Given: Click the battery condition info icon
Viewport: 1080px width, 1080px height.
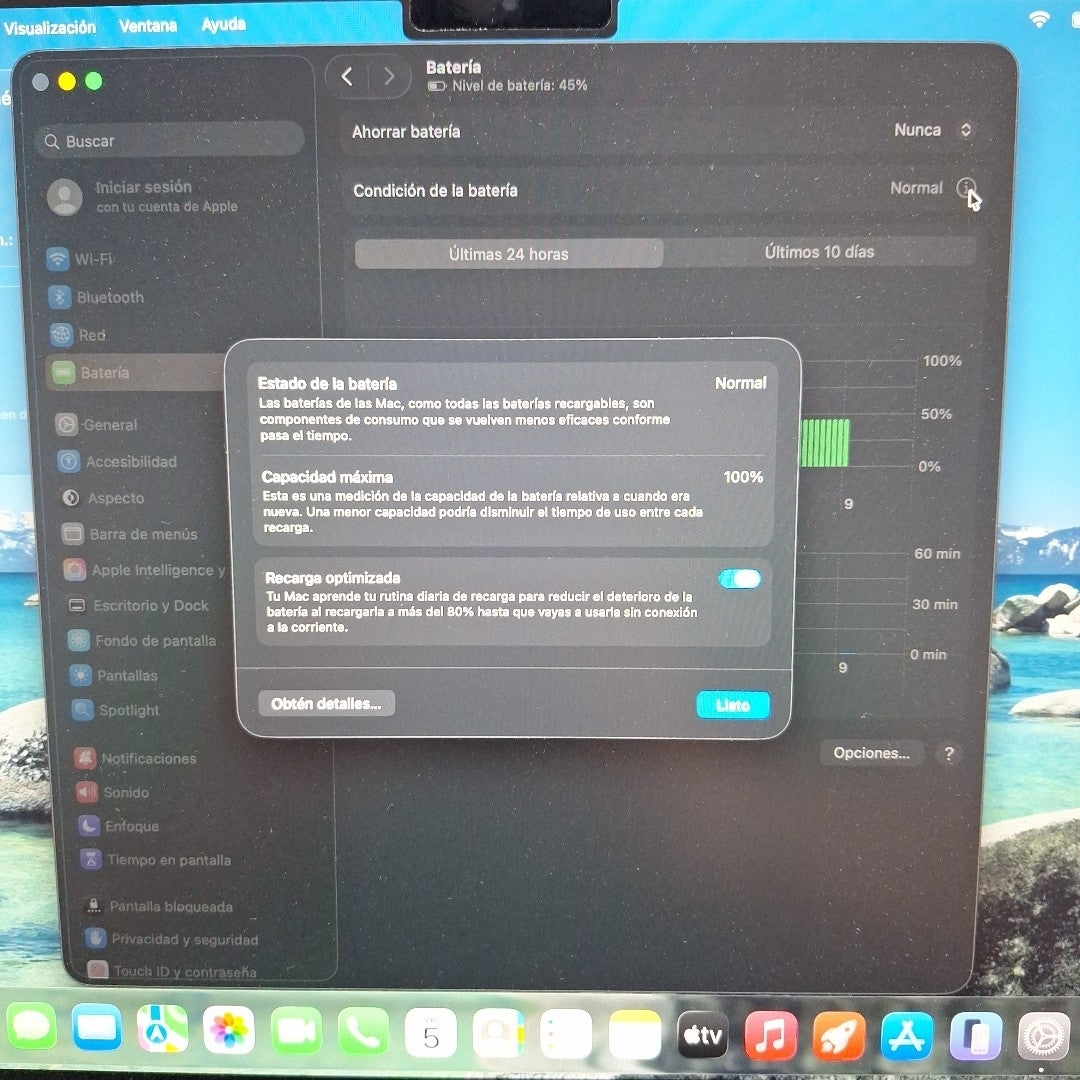Looking at the screenshot, I should point(966,188).
